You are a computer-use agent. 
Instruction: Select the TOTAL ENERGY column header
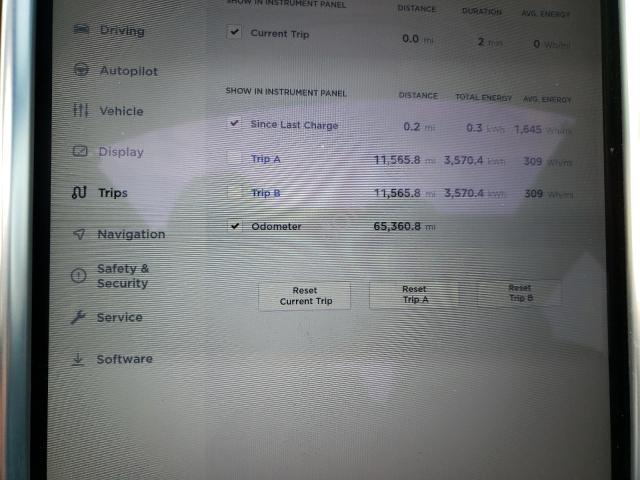[x=483, y=98]
